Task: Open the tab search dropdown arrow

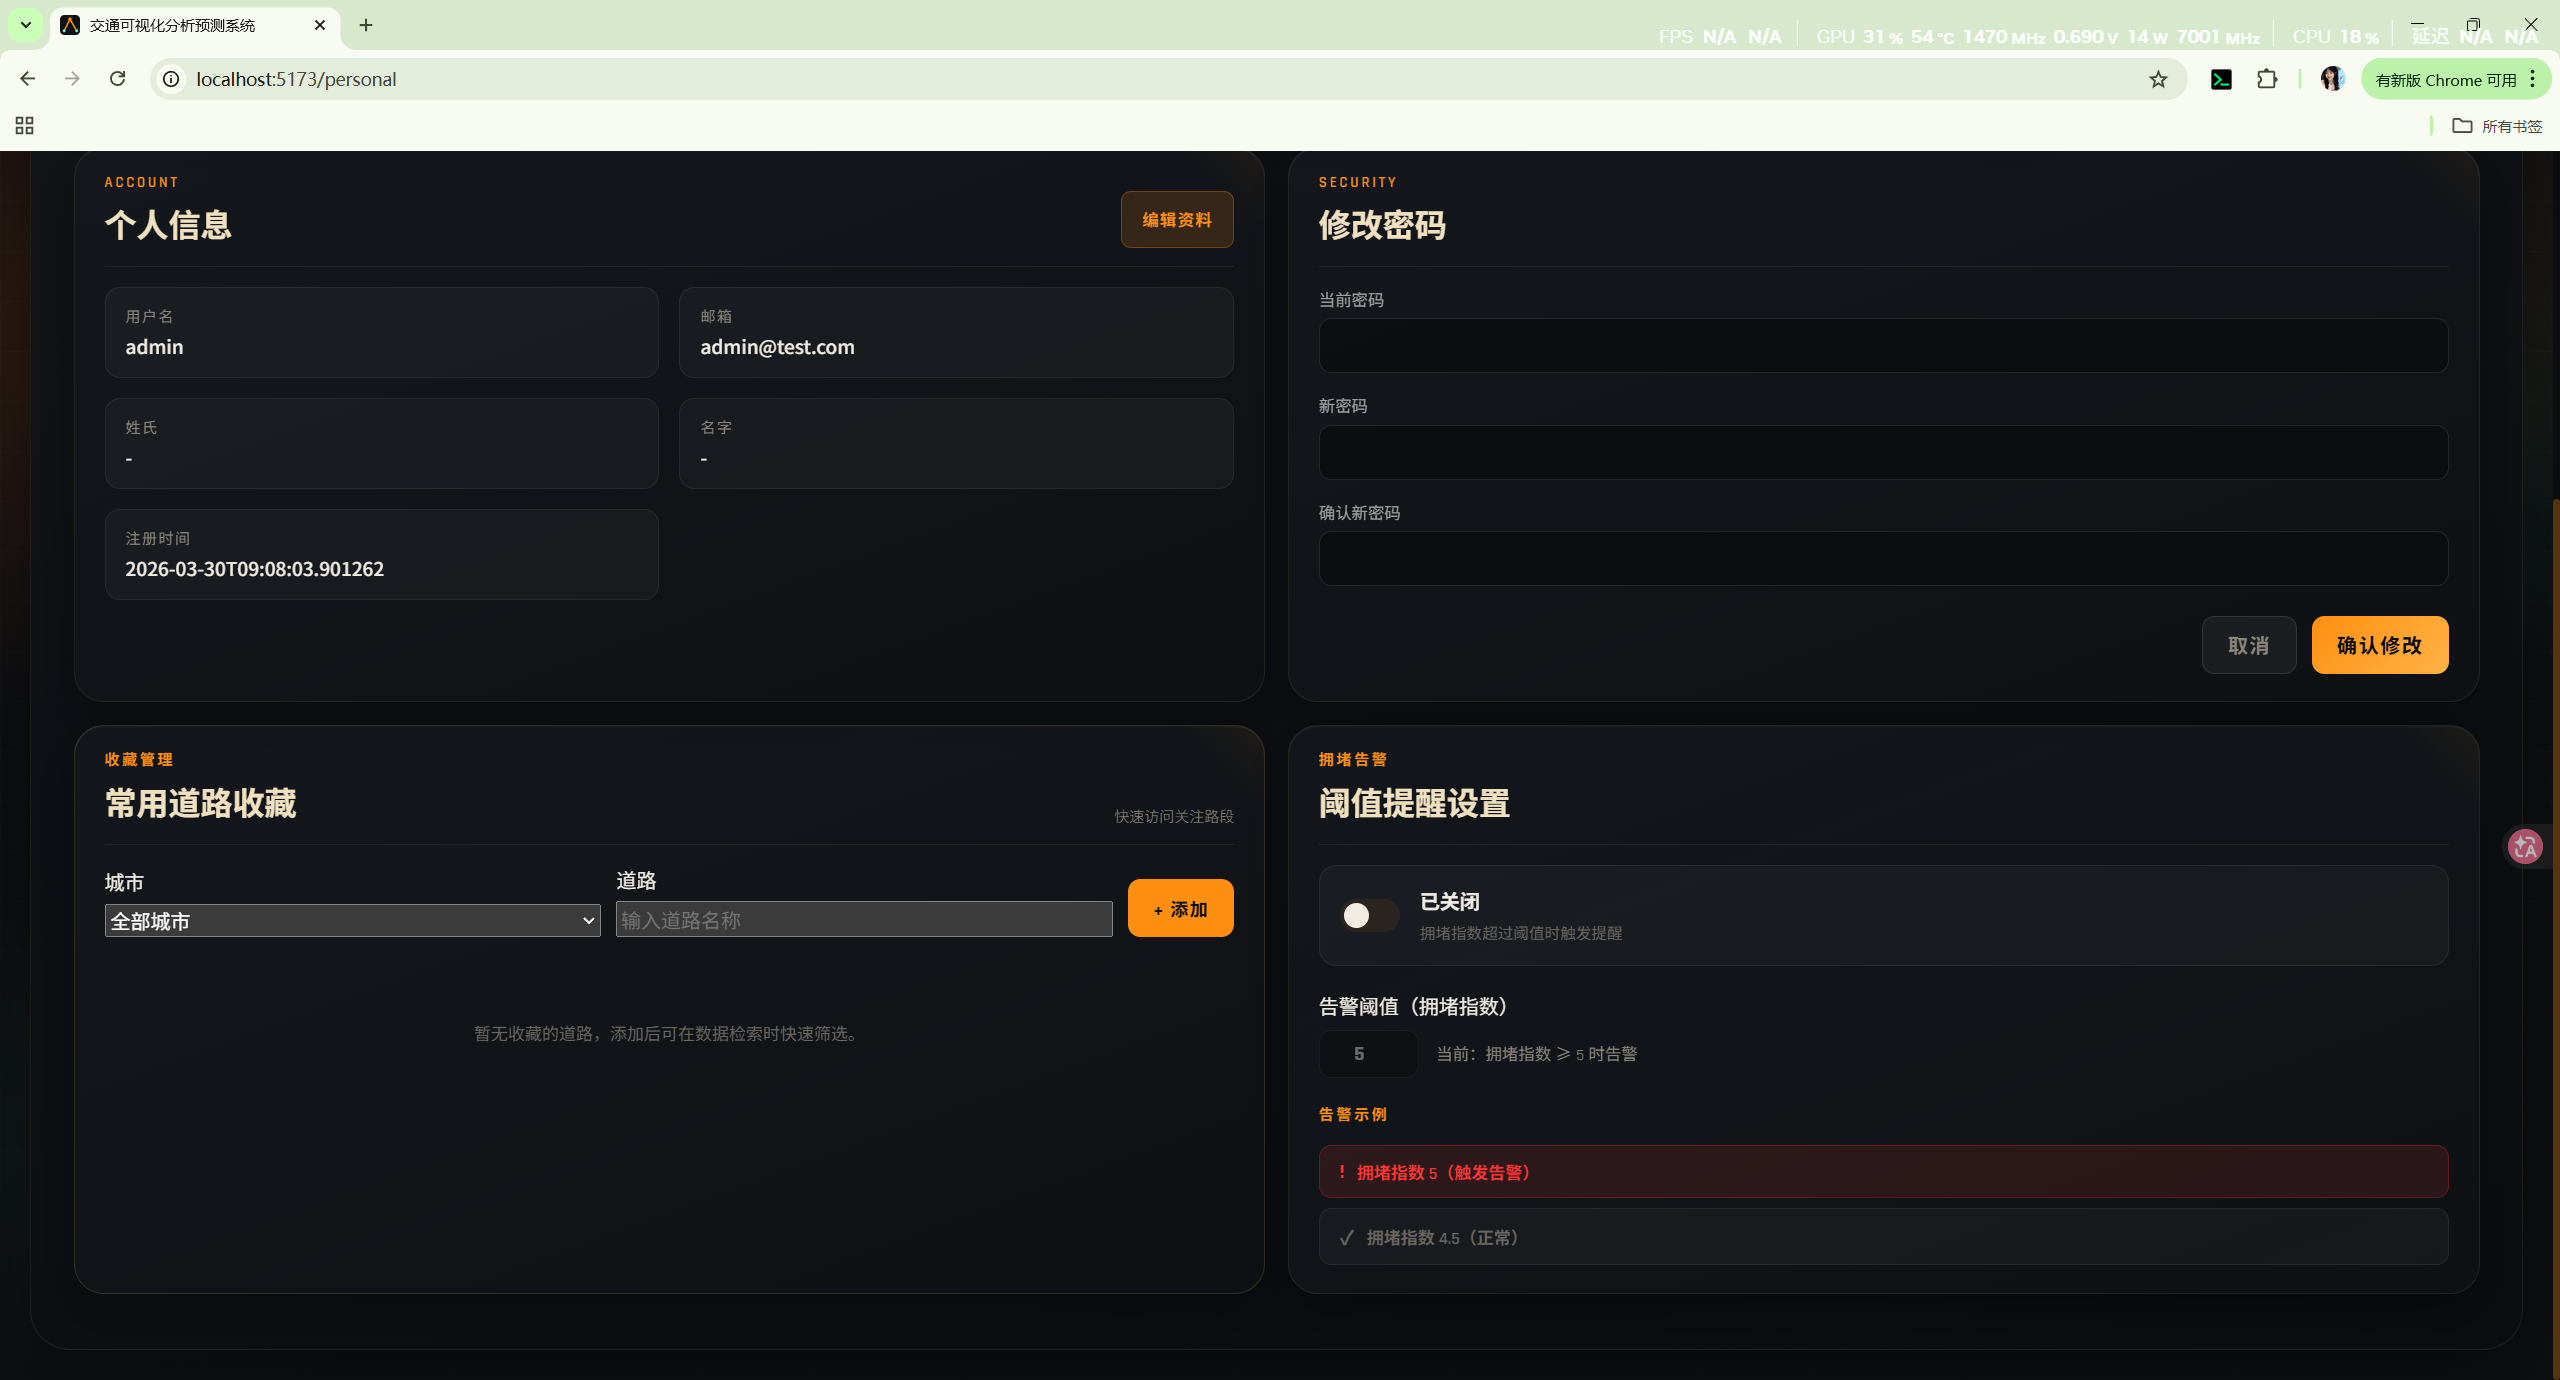Action: pos(25,25)
